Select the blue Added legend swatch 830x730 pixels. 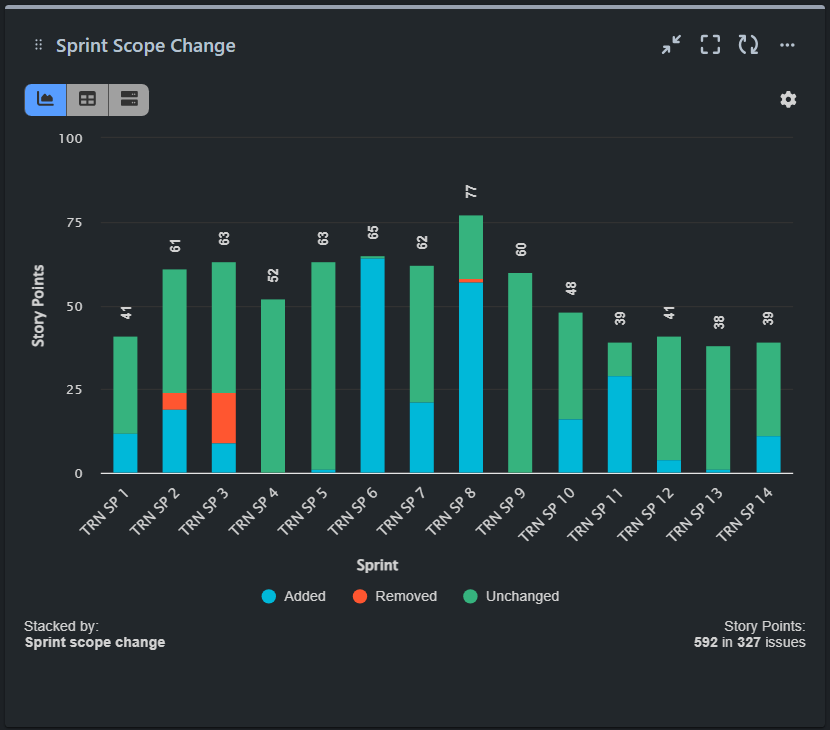click(x=264, y=596)
